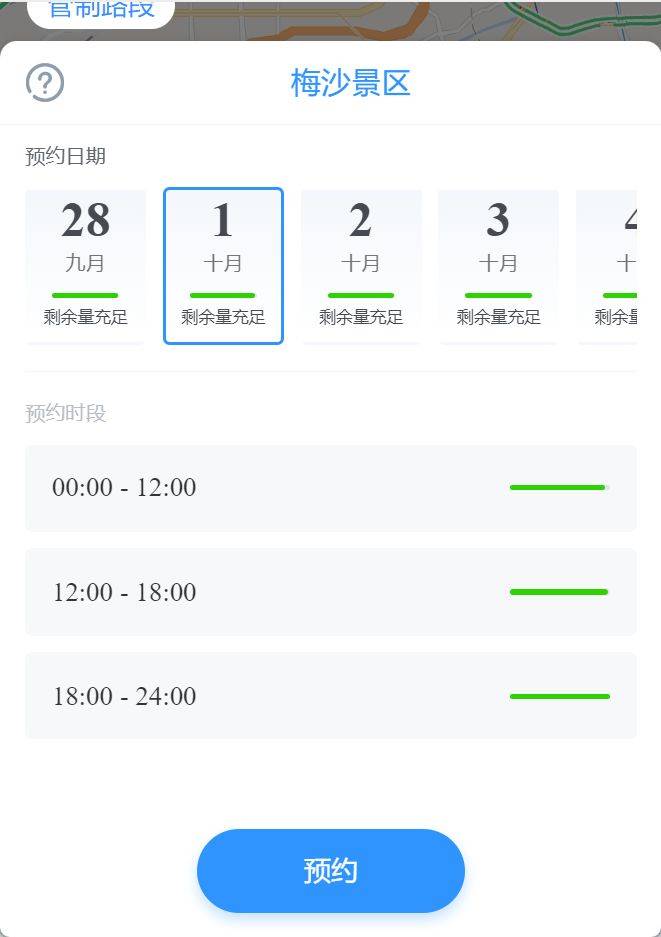
Task: Select the 00:00 - 12:00 time slot
Action: point(330,488)
